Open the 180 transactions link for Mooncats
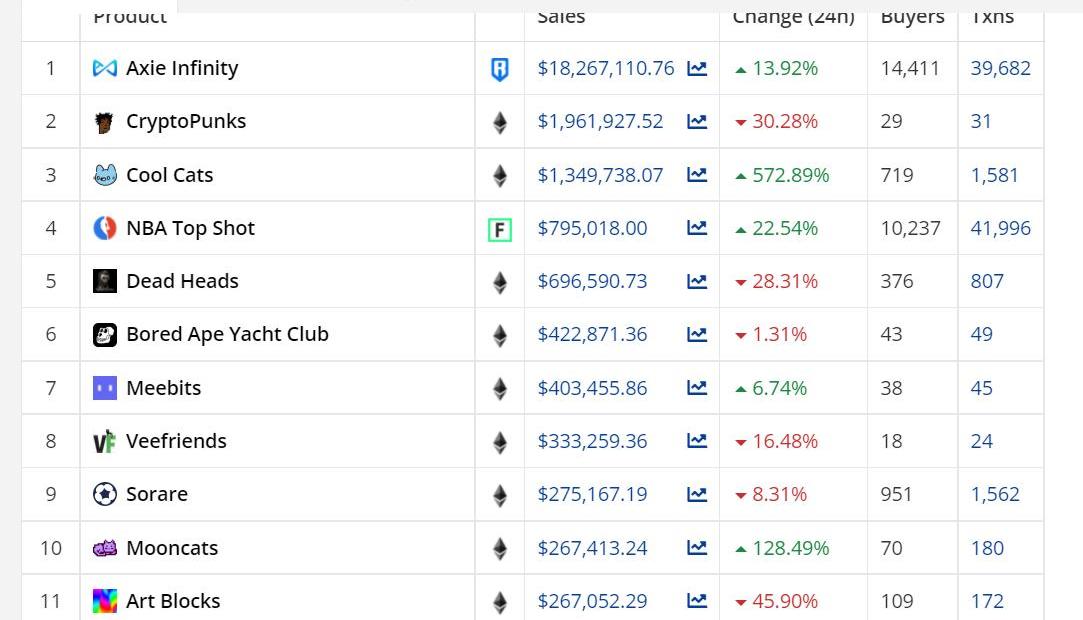This screenshot has height=620, width=1083. [x=987, y=548]
